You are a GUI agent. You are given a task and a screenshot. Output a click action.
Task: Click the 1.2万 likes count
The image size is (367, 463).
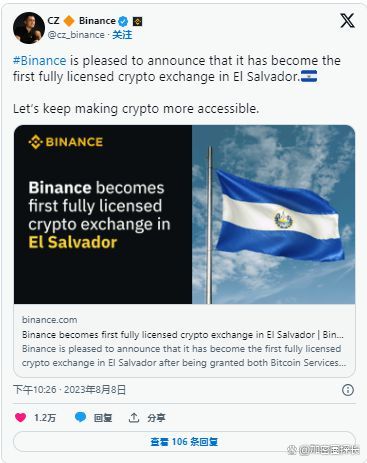(x=45, y=418)
